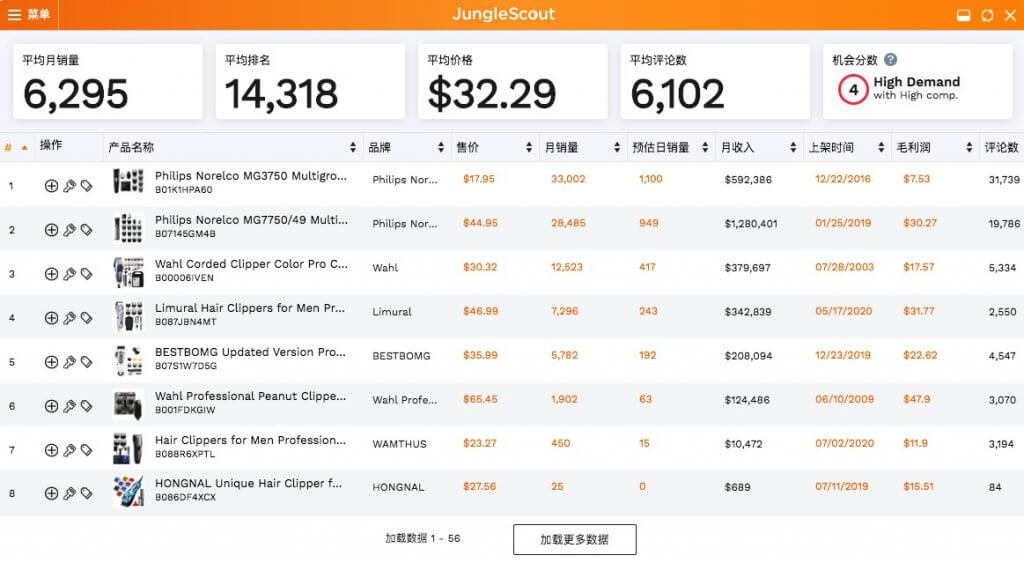Select ASIN text B07145GM4B
The image size is (1024, 563).
tap(185, 234)
